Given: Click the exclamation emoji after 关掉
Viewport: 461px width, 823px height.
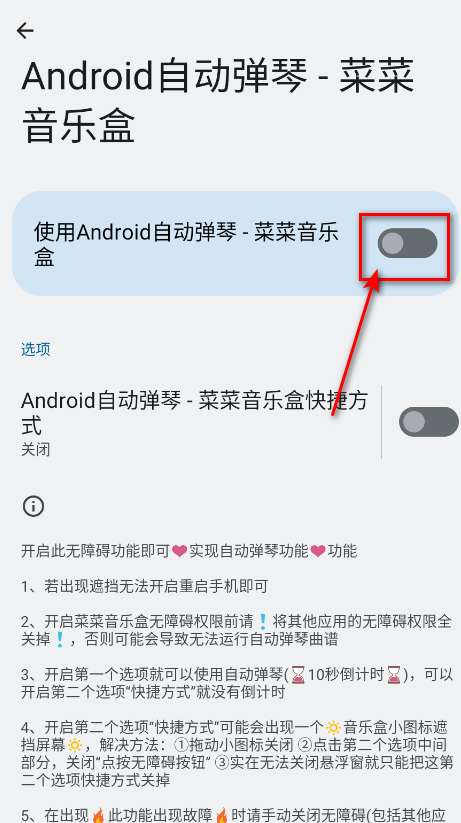Looking at the screenshot, I should point(60,640).
